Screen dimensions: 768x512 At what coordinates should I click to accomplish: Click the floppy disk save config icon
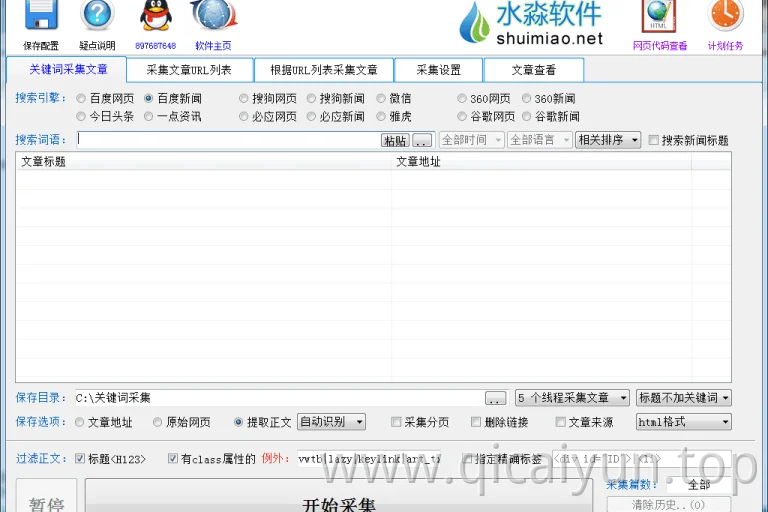[x=41, y=16]
